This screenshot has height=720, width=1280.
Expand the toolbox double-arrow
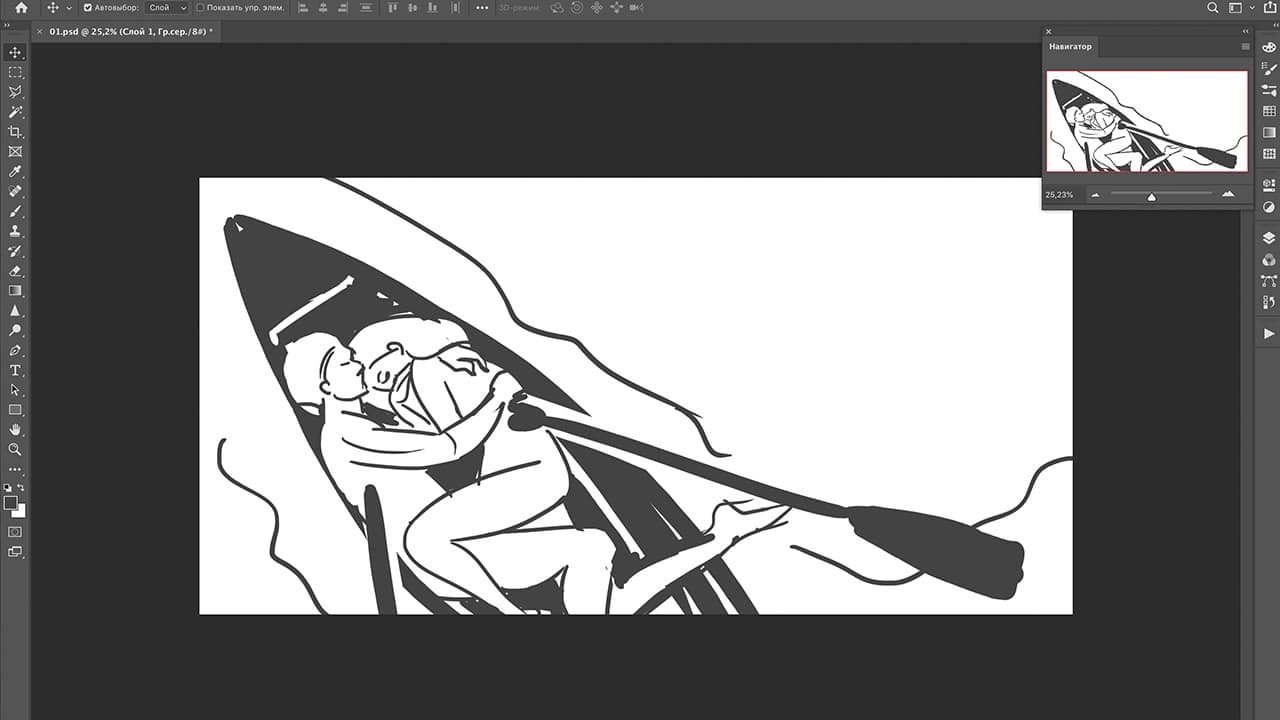(x=7, y=25)
